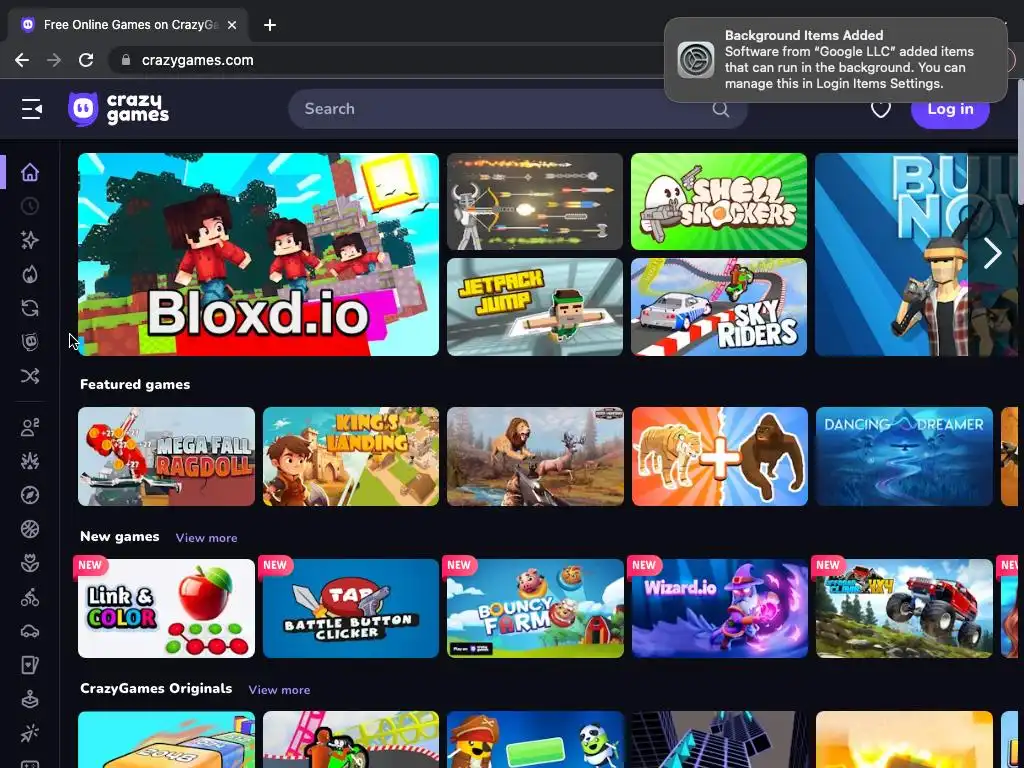Click the Featured games heading

coord(135,385)
